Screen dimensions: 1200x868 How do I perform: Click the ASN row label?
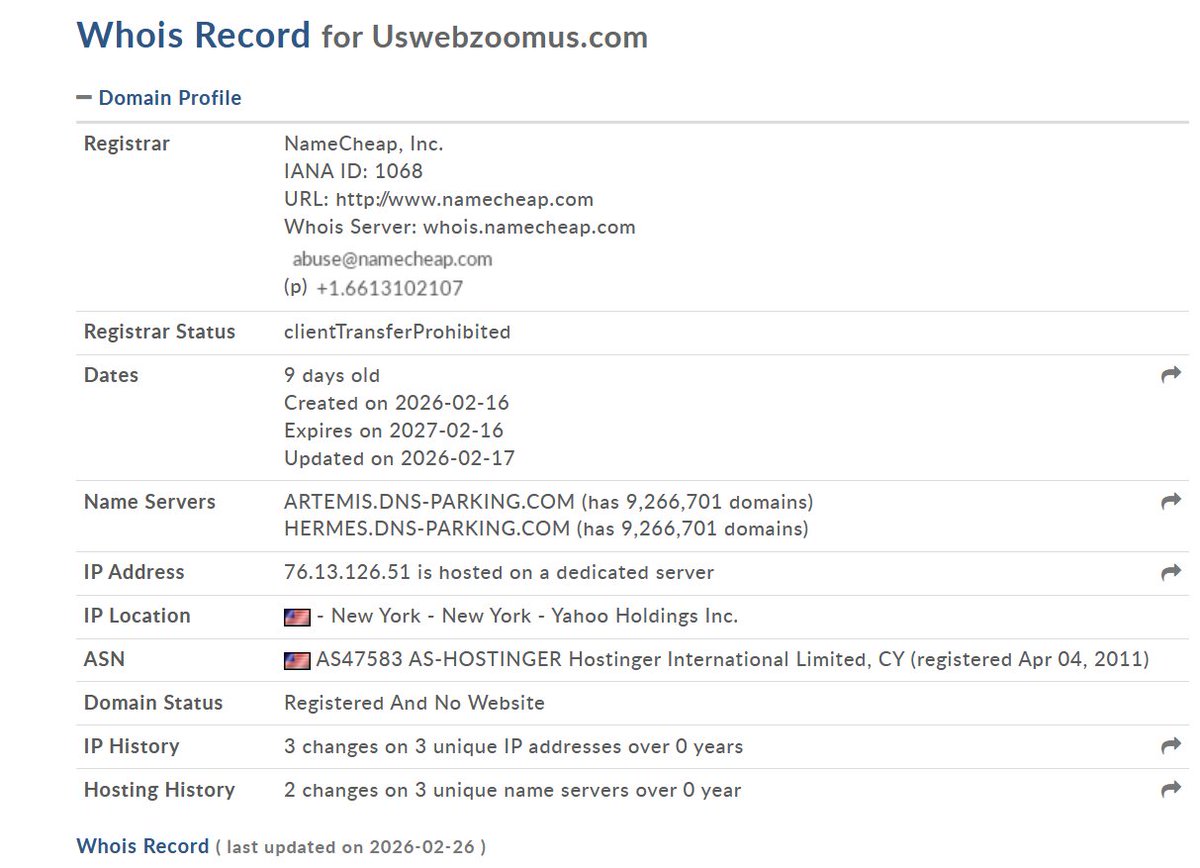(104, 660)
